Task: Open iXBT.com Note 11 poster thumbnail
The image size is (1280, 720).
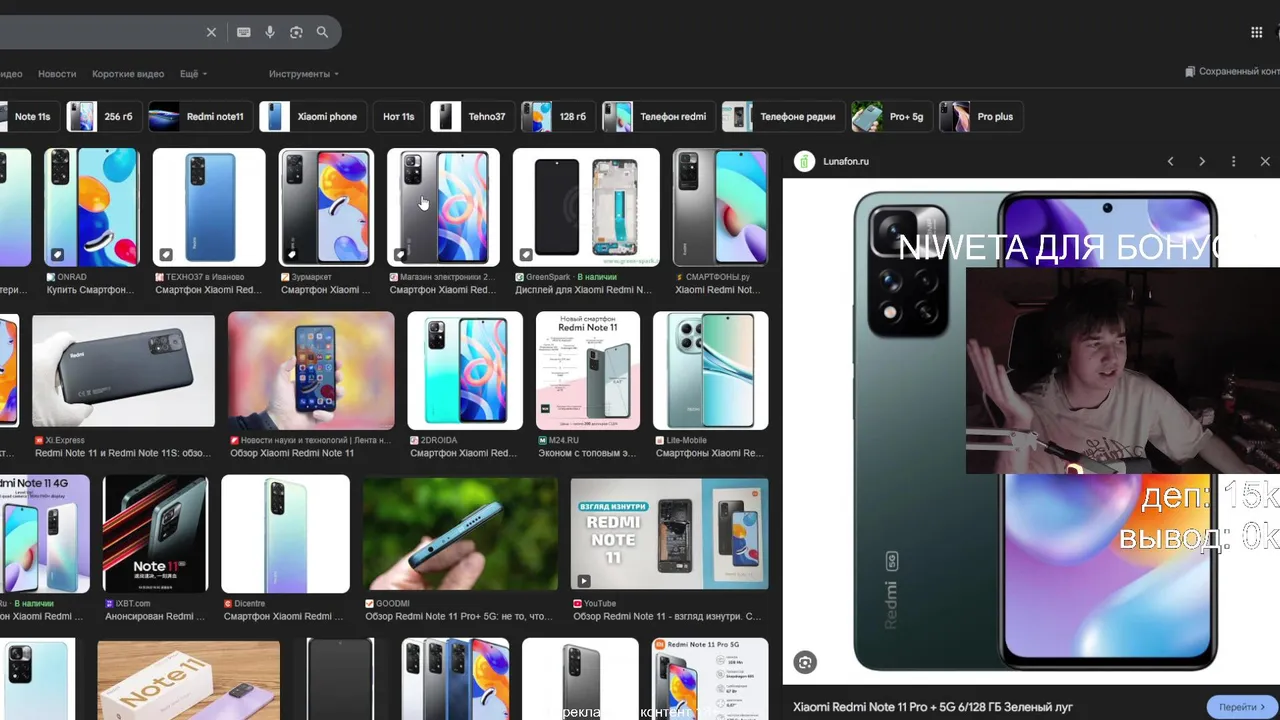Action: (x=155, y=534)
